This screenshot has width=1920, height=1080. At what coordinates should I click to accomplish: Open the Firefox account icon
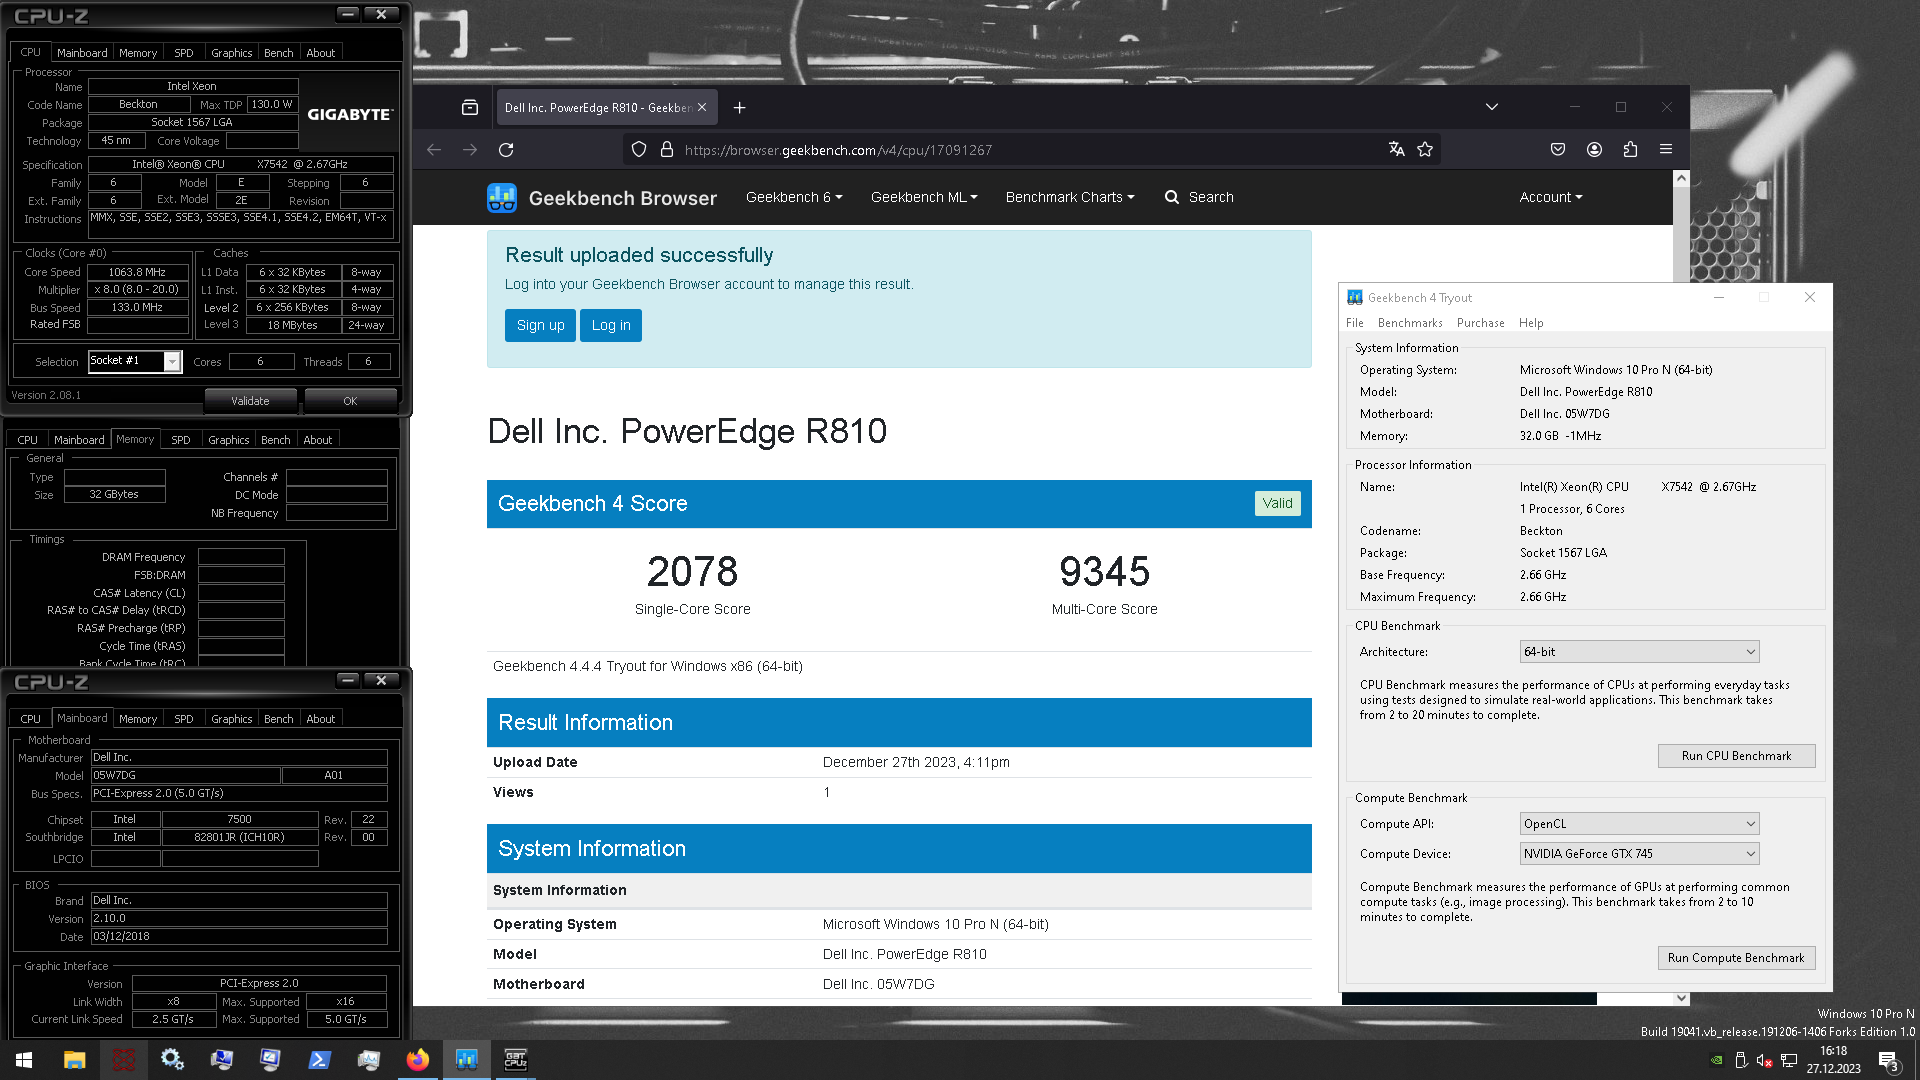1594,150
